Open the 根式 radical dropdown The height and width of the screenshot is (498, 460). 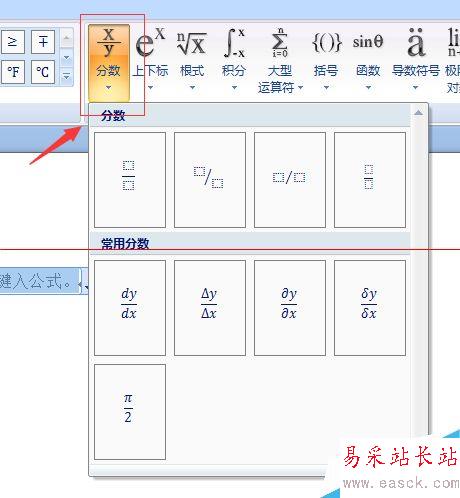pos(192,60)
